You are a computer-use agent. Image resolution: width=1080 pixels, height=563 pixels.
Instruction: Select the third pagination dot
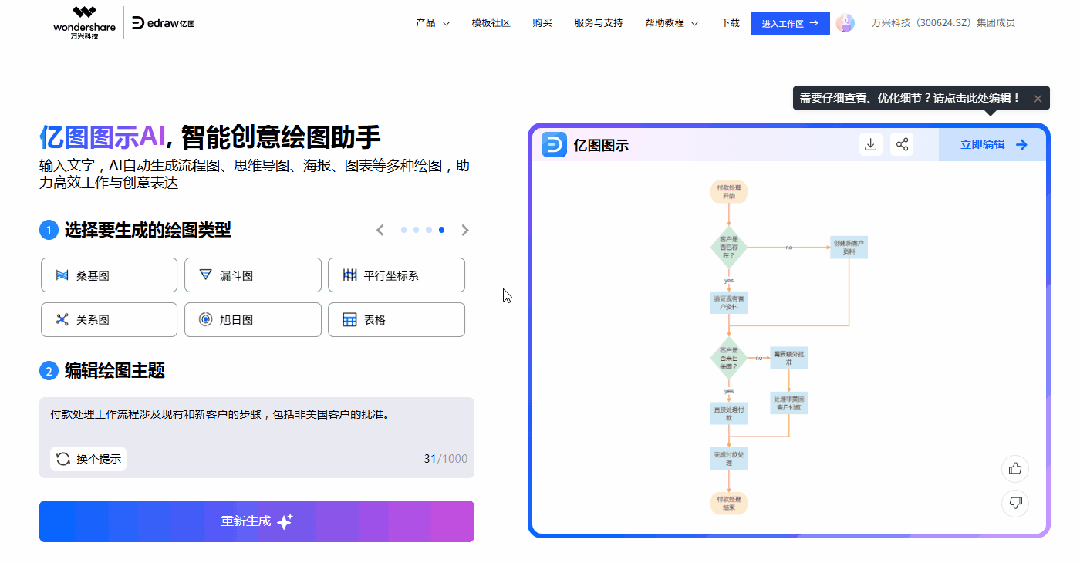(428, 230)
